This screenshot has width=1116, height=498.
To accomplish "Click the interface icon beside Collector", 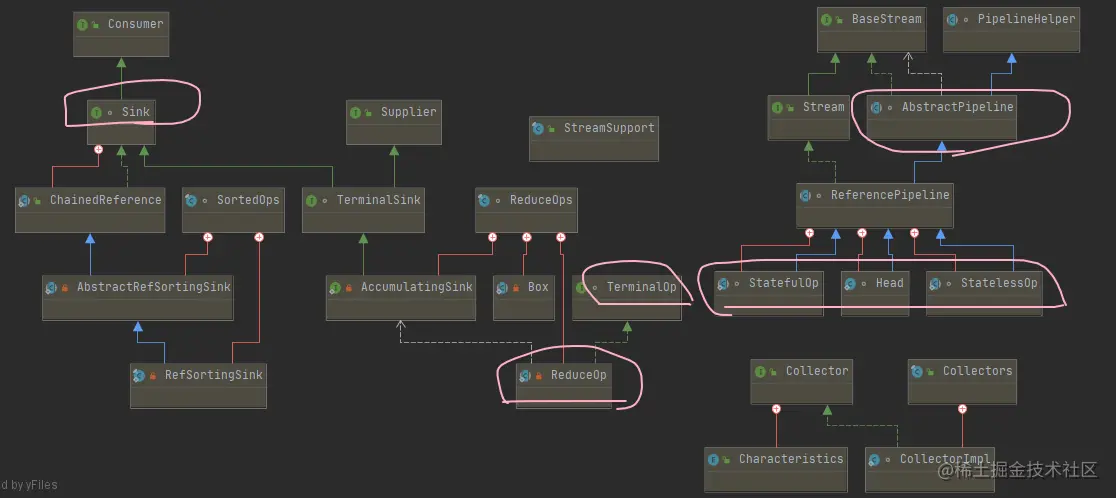I will (x=760, y=371).
